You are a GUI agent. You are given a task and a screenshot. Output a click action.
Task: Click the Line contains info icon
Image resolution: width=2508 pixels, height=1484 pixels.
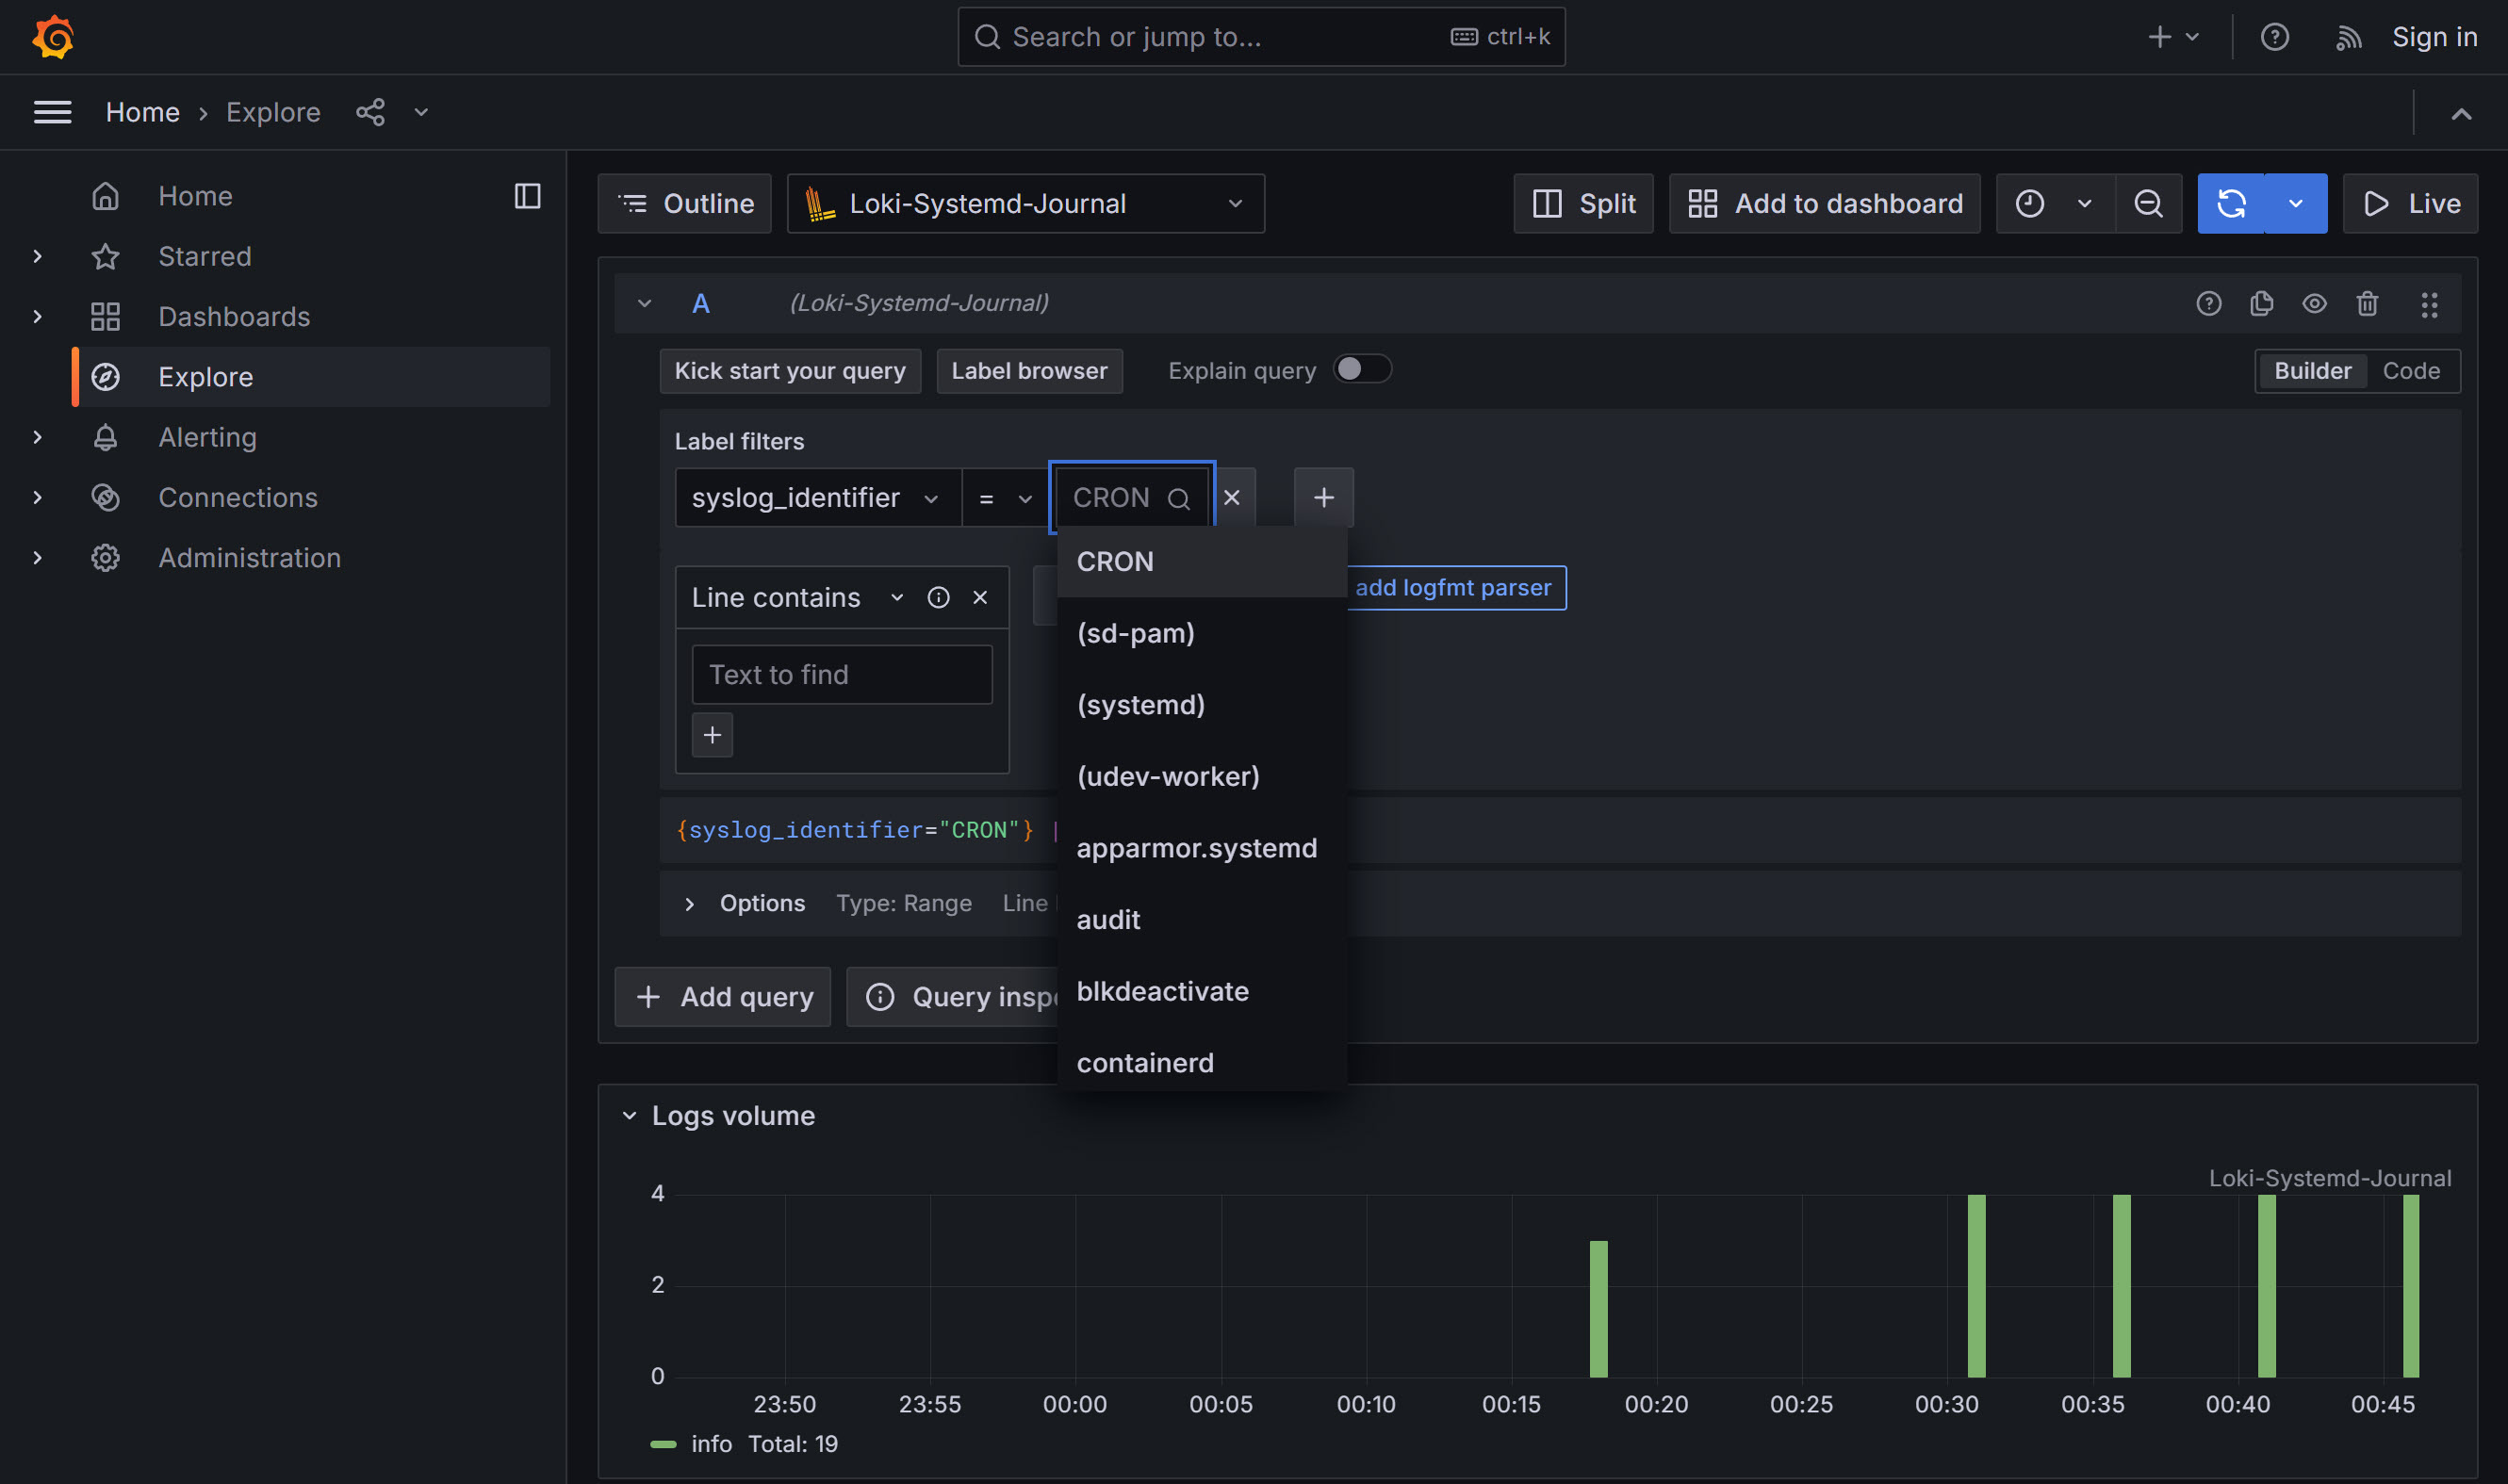coord(938,597)
